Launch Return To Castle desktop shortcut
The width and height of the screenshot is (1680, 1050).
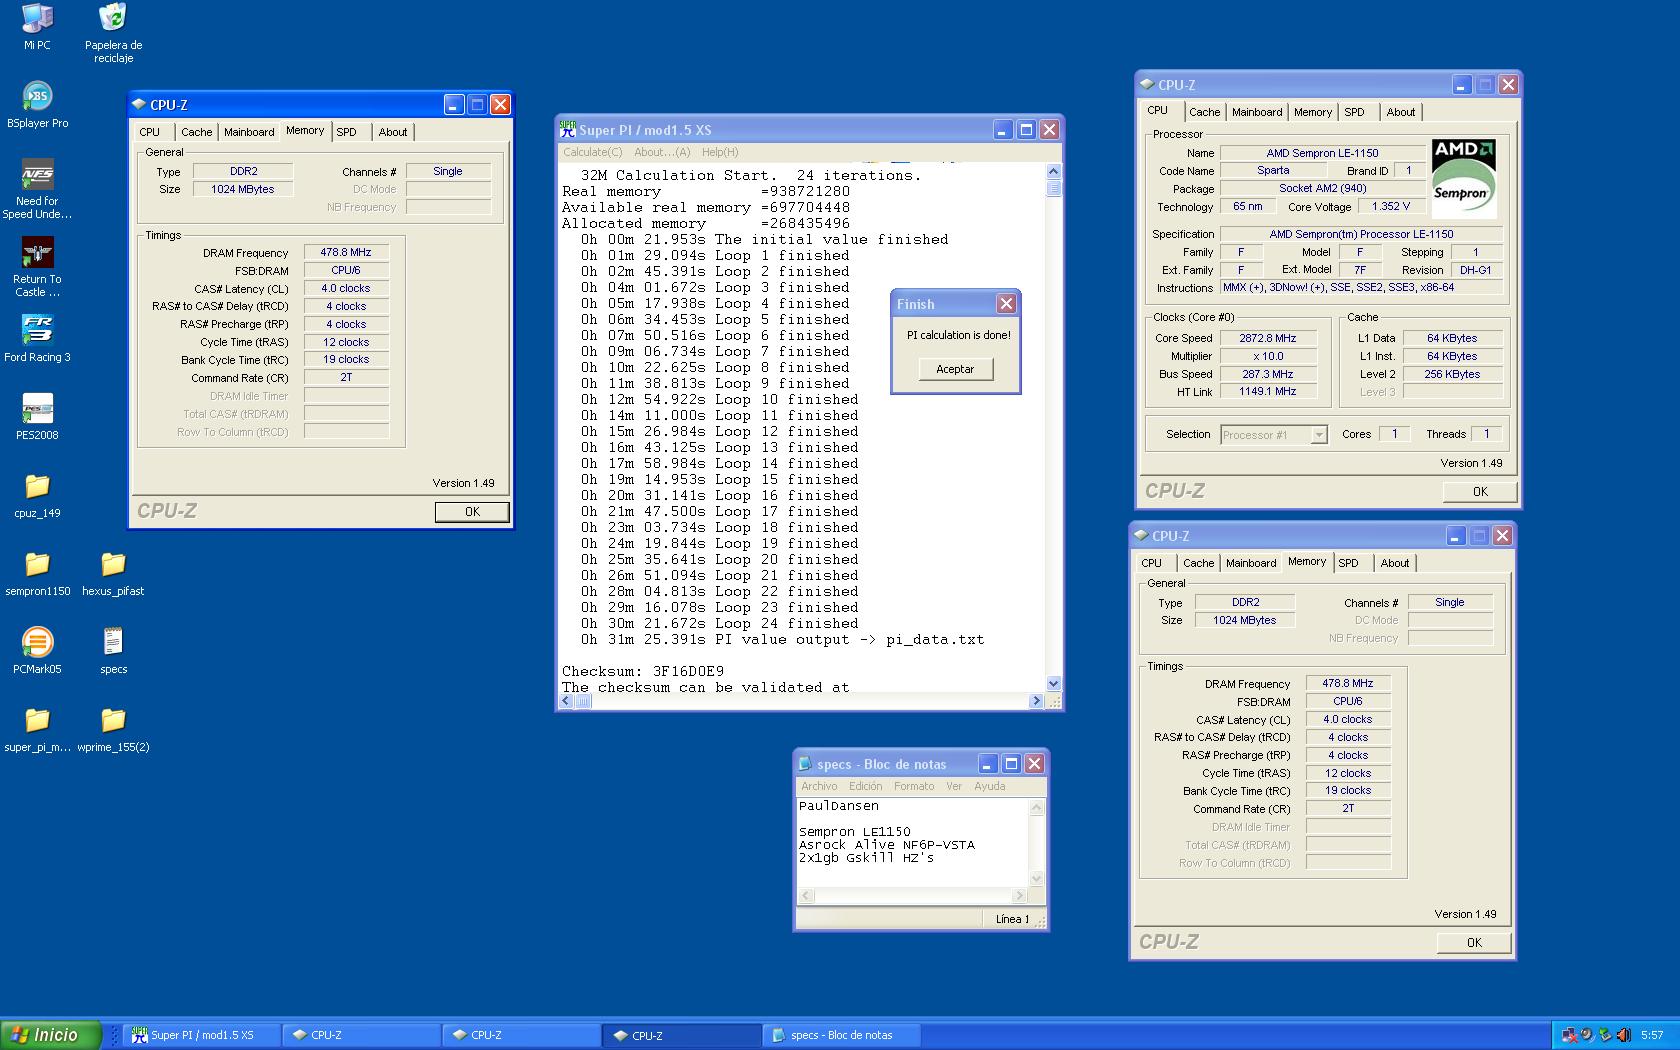pyautogui.click(x=37, y=267)
